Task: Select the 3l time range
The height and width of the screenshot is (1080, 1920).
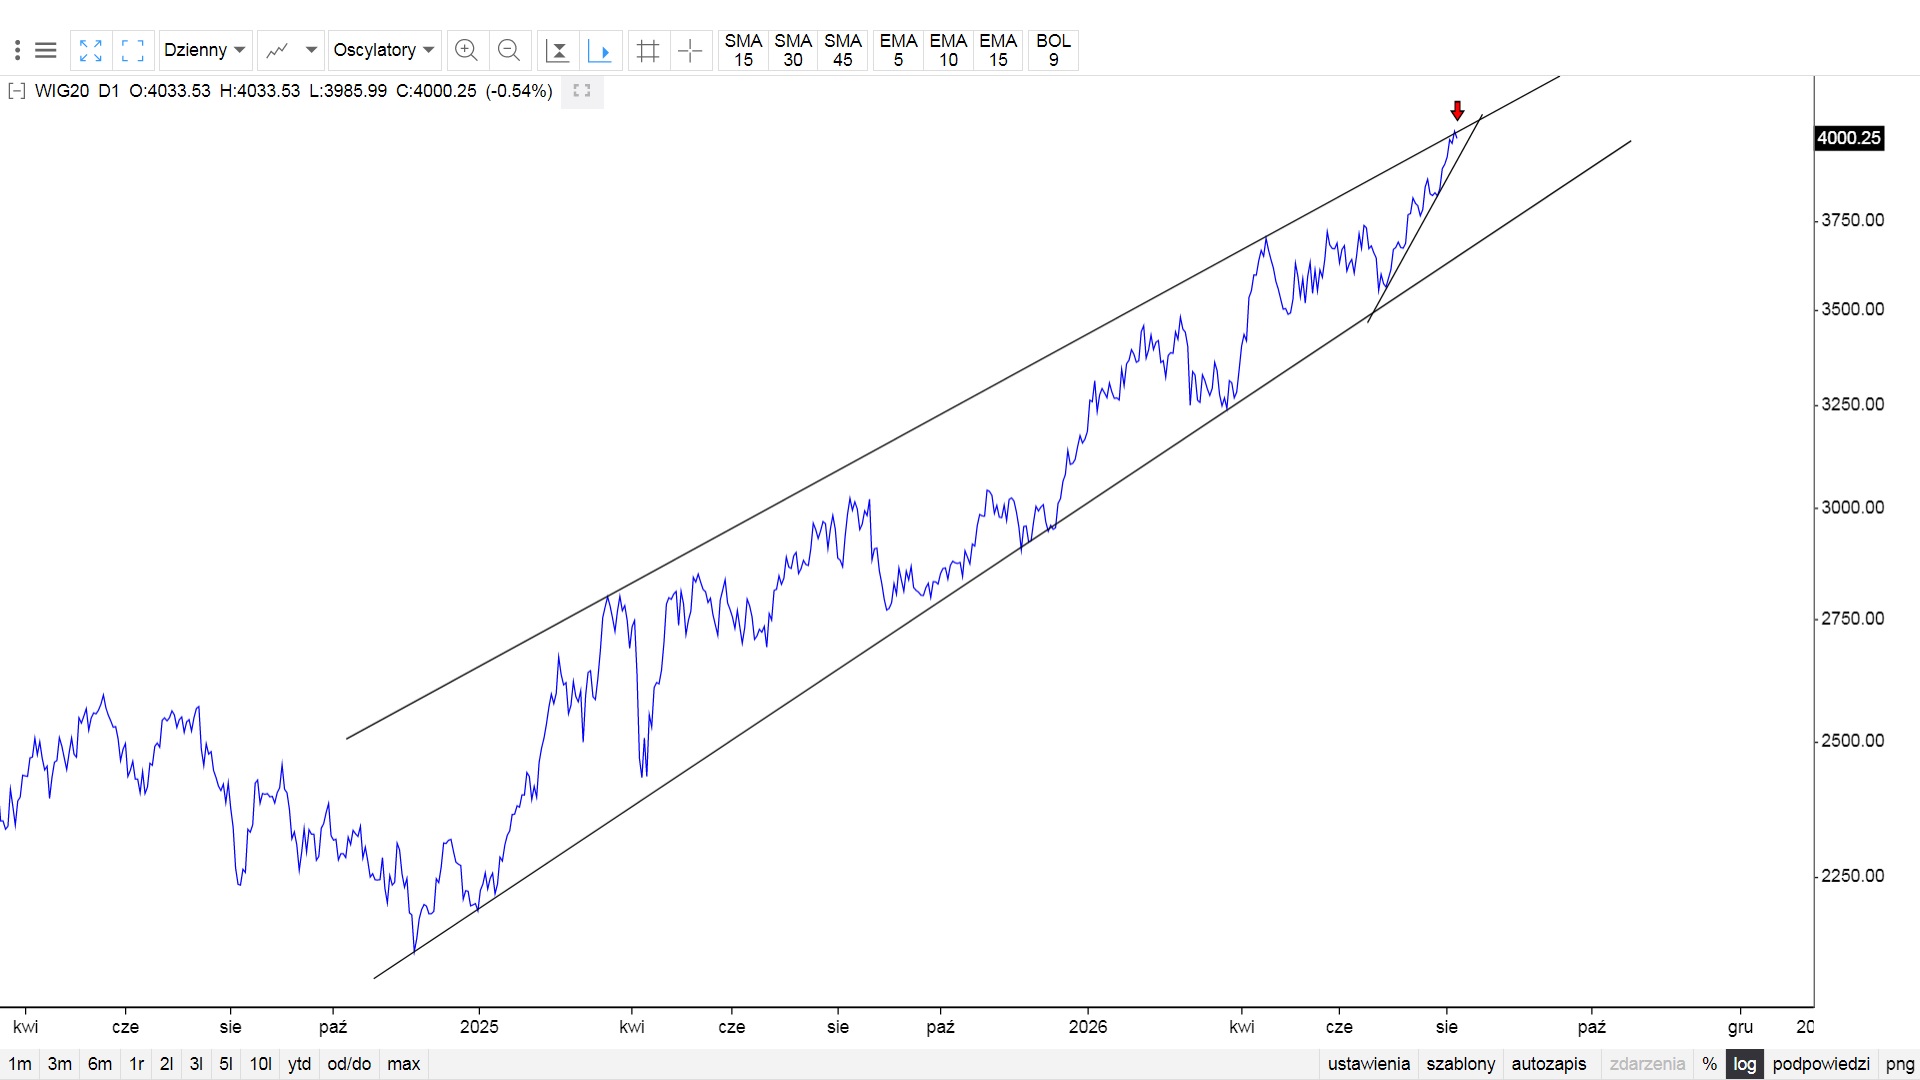Action: [197, 1064]
